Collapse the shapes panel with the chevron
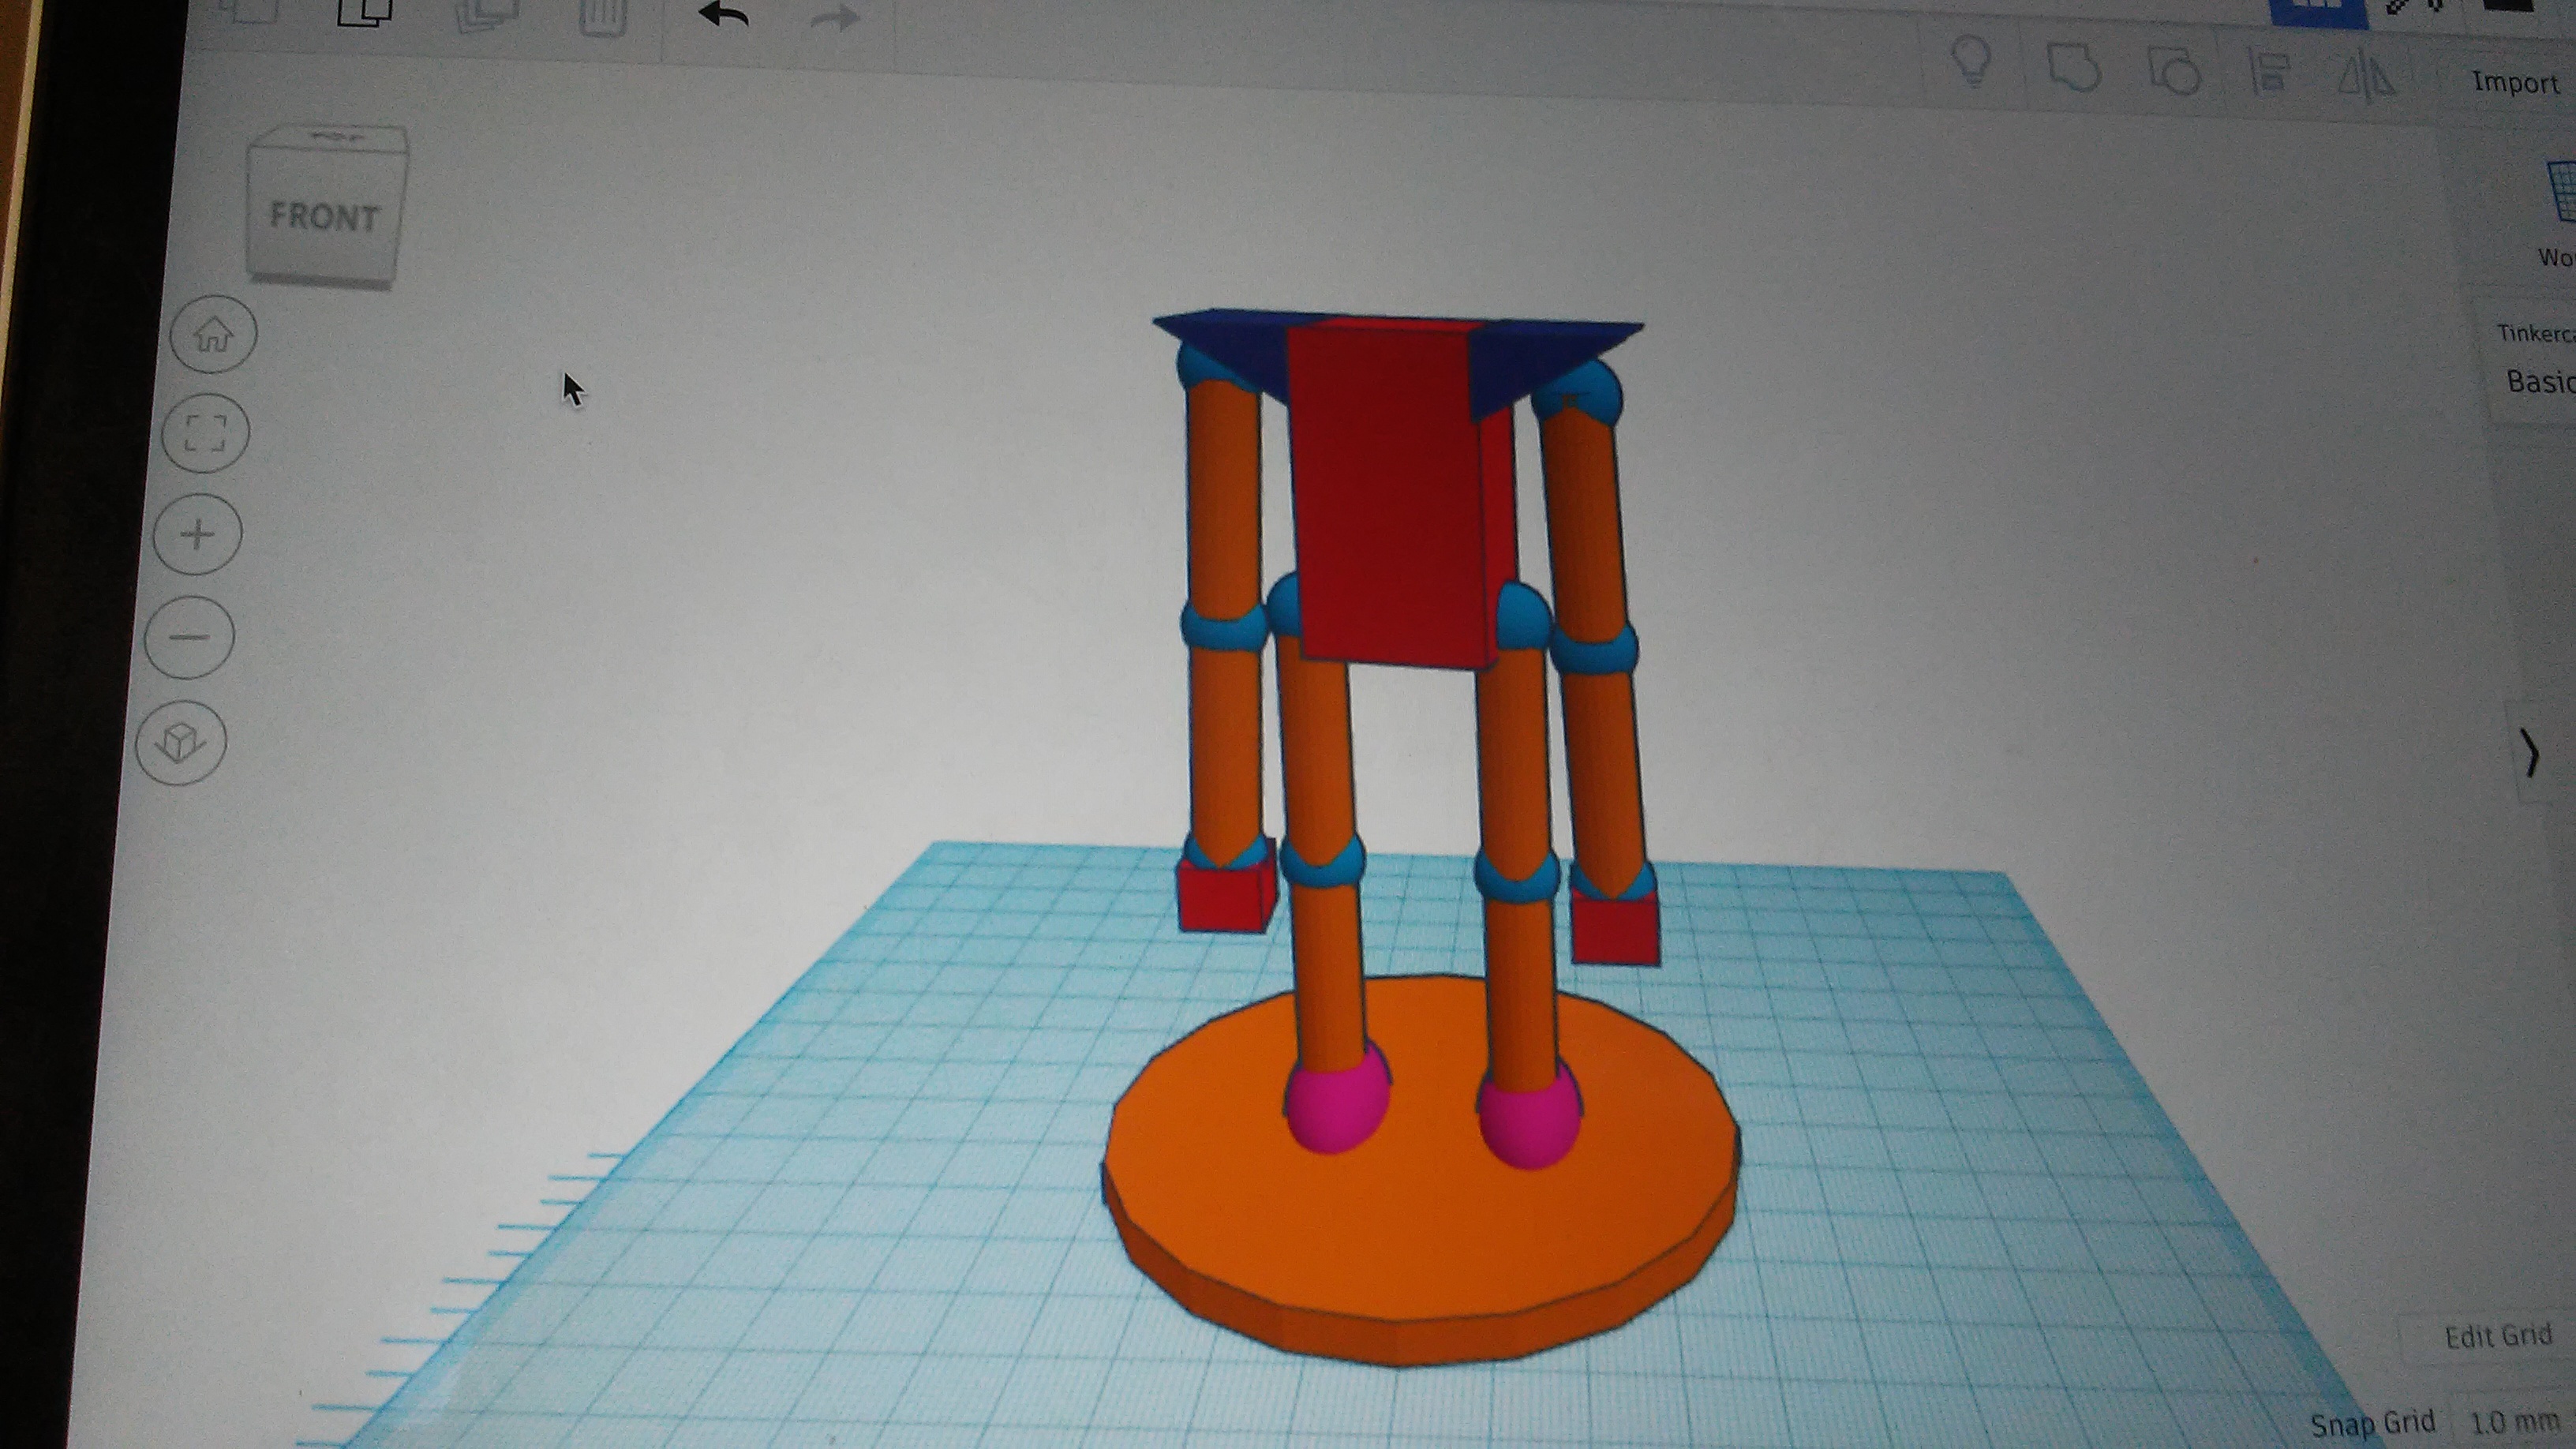Screen dimensions: 2576x1449 click(2530, 754)
